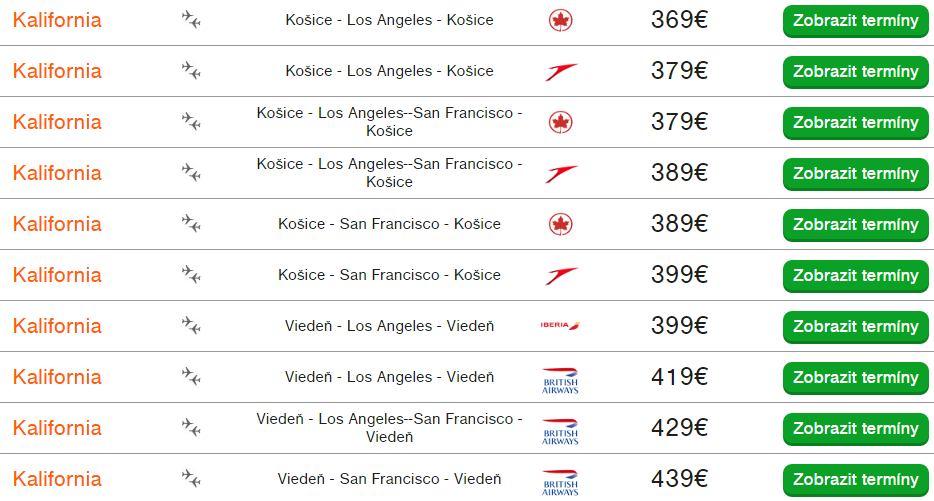Viewport: 934px width, 501px height.
Task: Click British Airways logo on 419€ row
Action: (560, 381)
